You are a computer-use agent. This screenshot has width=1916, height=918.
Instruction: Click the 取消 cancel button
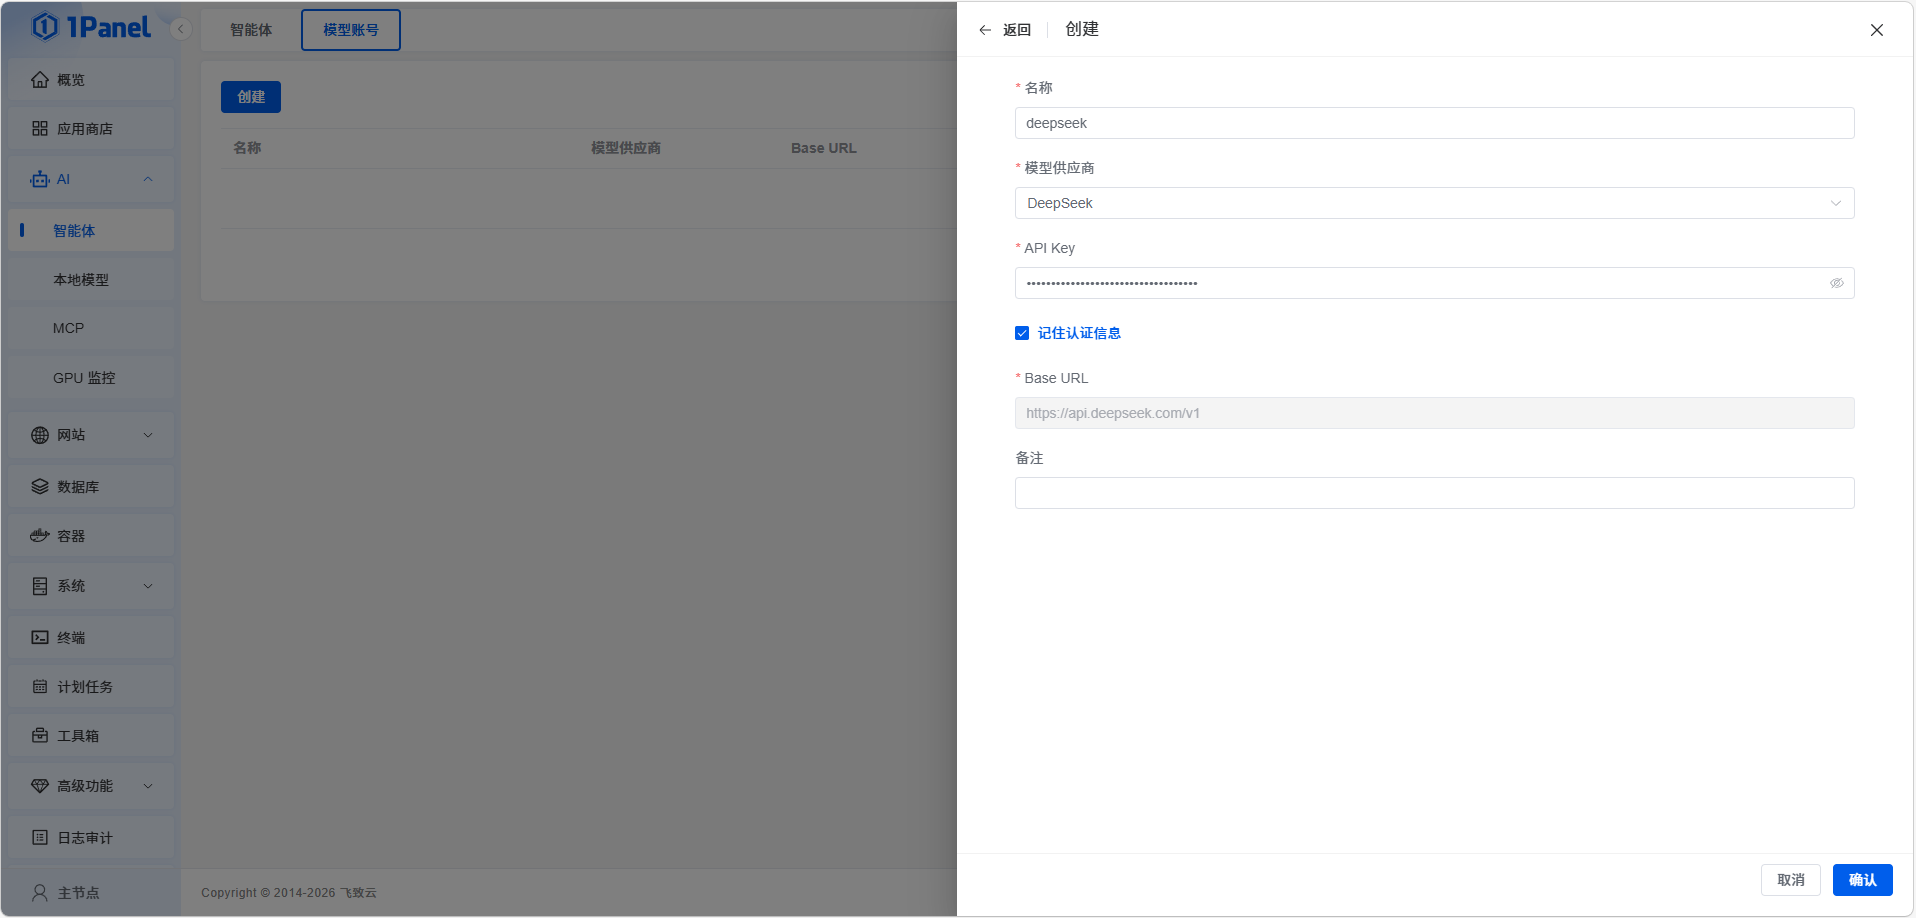point(1790,880)
